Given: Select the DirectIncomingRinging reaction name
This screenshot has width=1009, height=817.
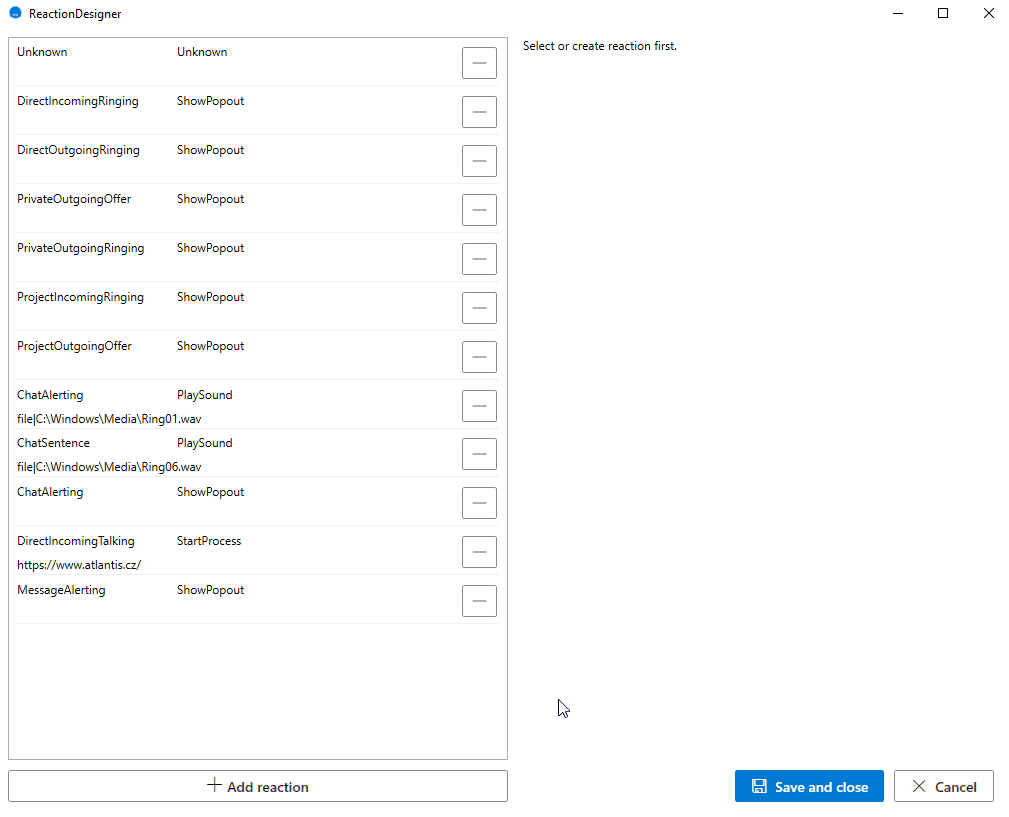Looking at the screenshot, I should coord(78,101).
